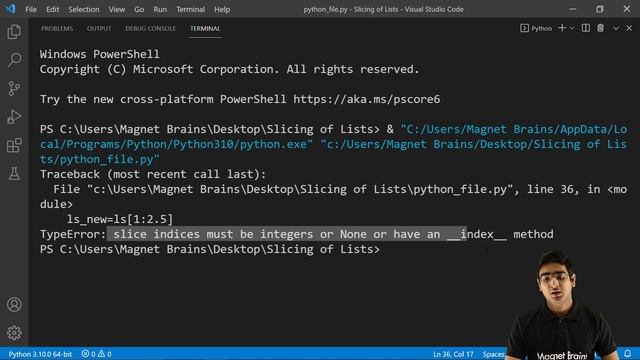This screenshot has width=640, height=360.
Task: Open the Go menu
Action: click(139, 9)
